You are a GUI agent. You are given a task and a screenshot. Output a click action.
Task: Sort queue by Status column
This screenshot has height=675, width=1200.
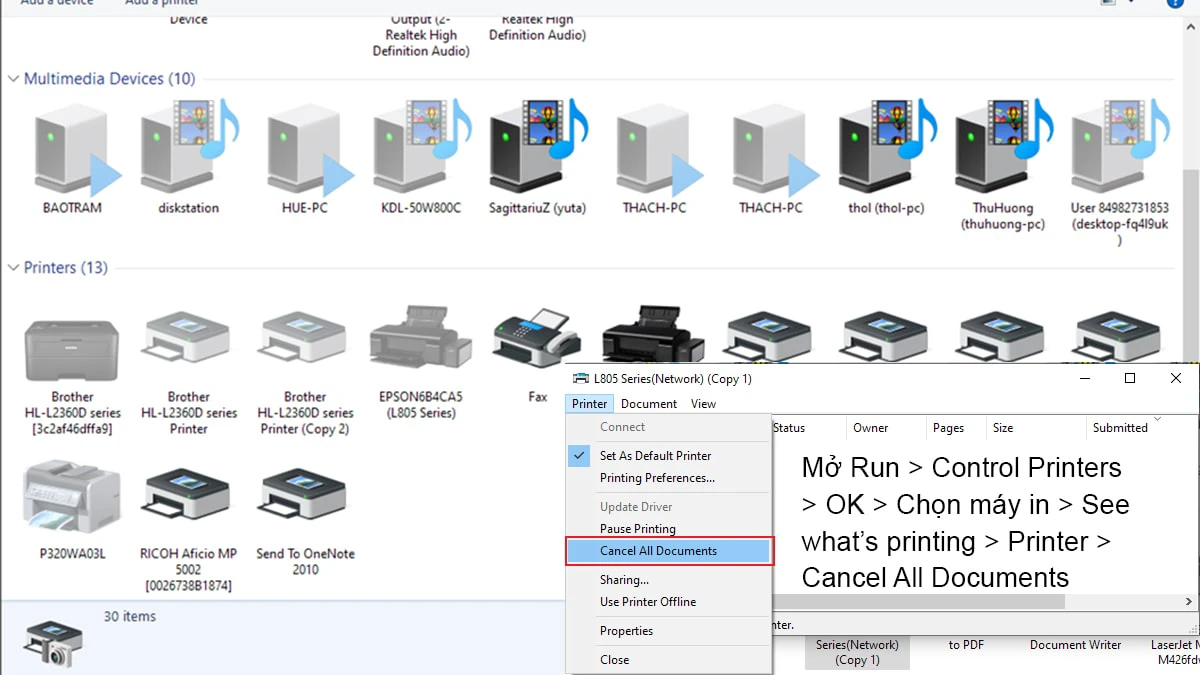(x=809, y=428)
